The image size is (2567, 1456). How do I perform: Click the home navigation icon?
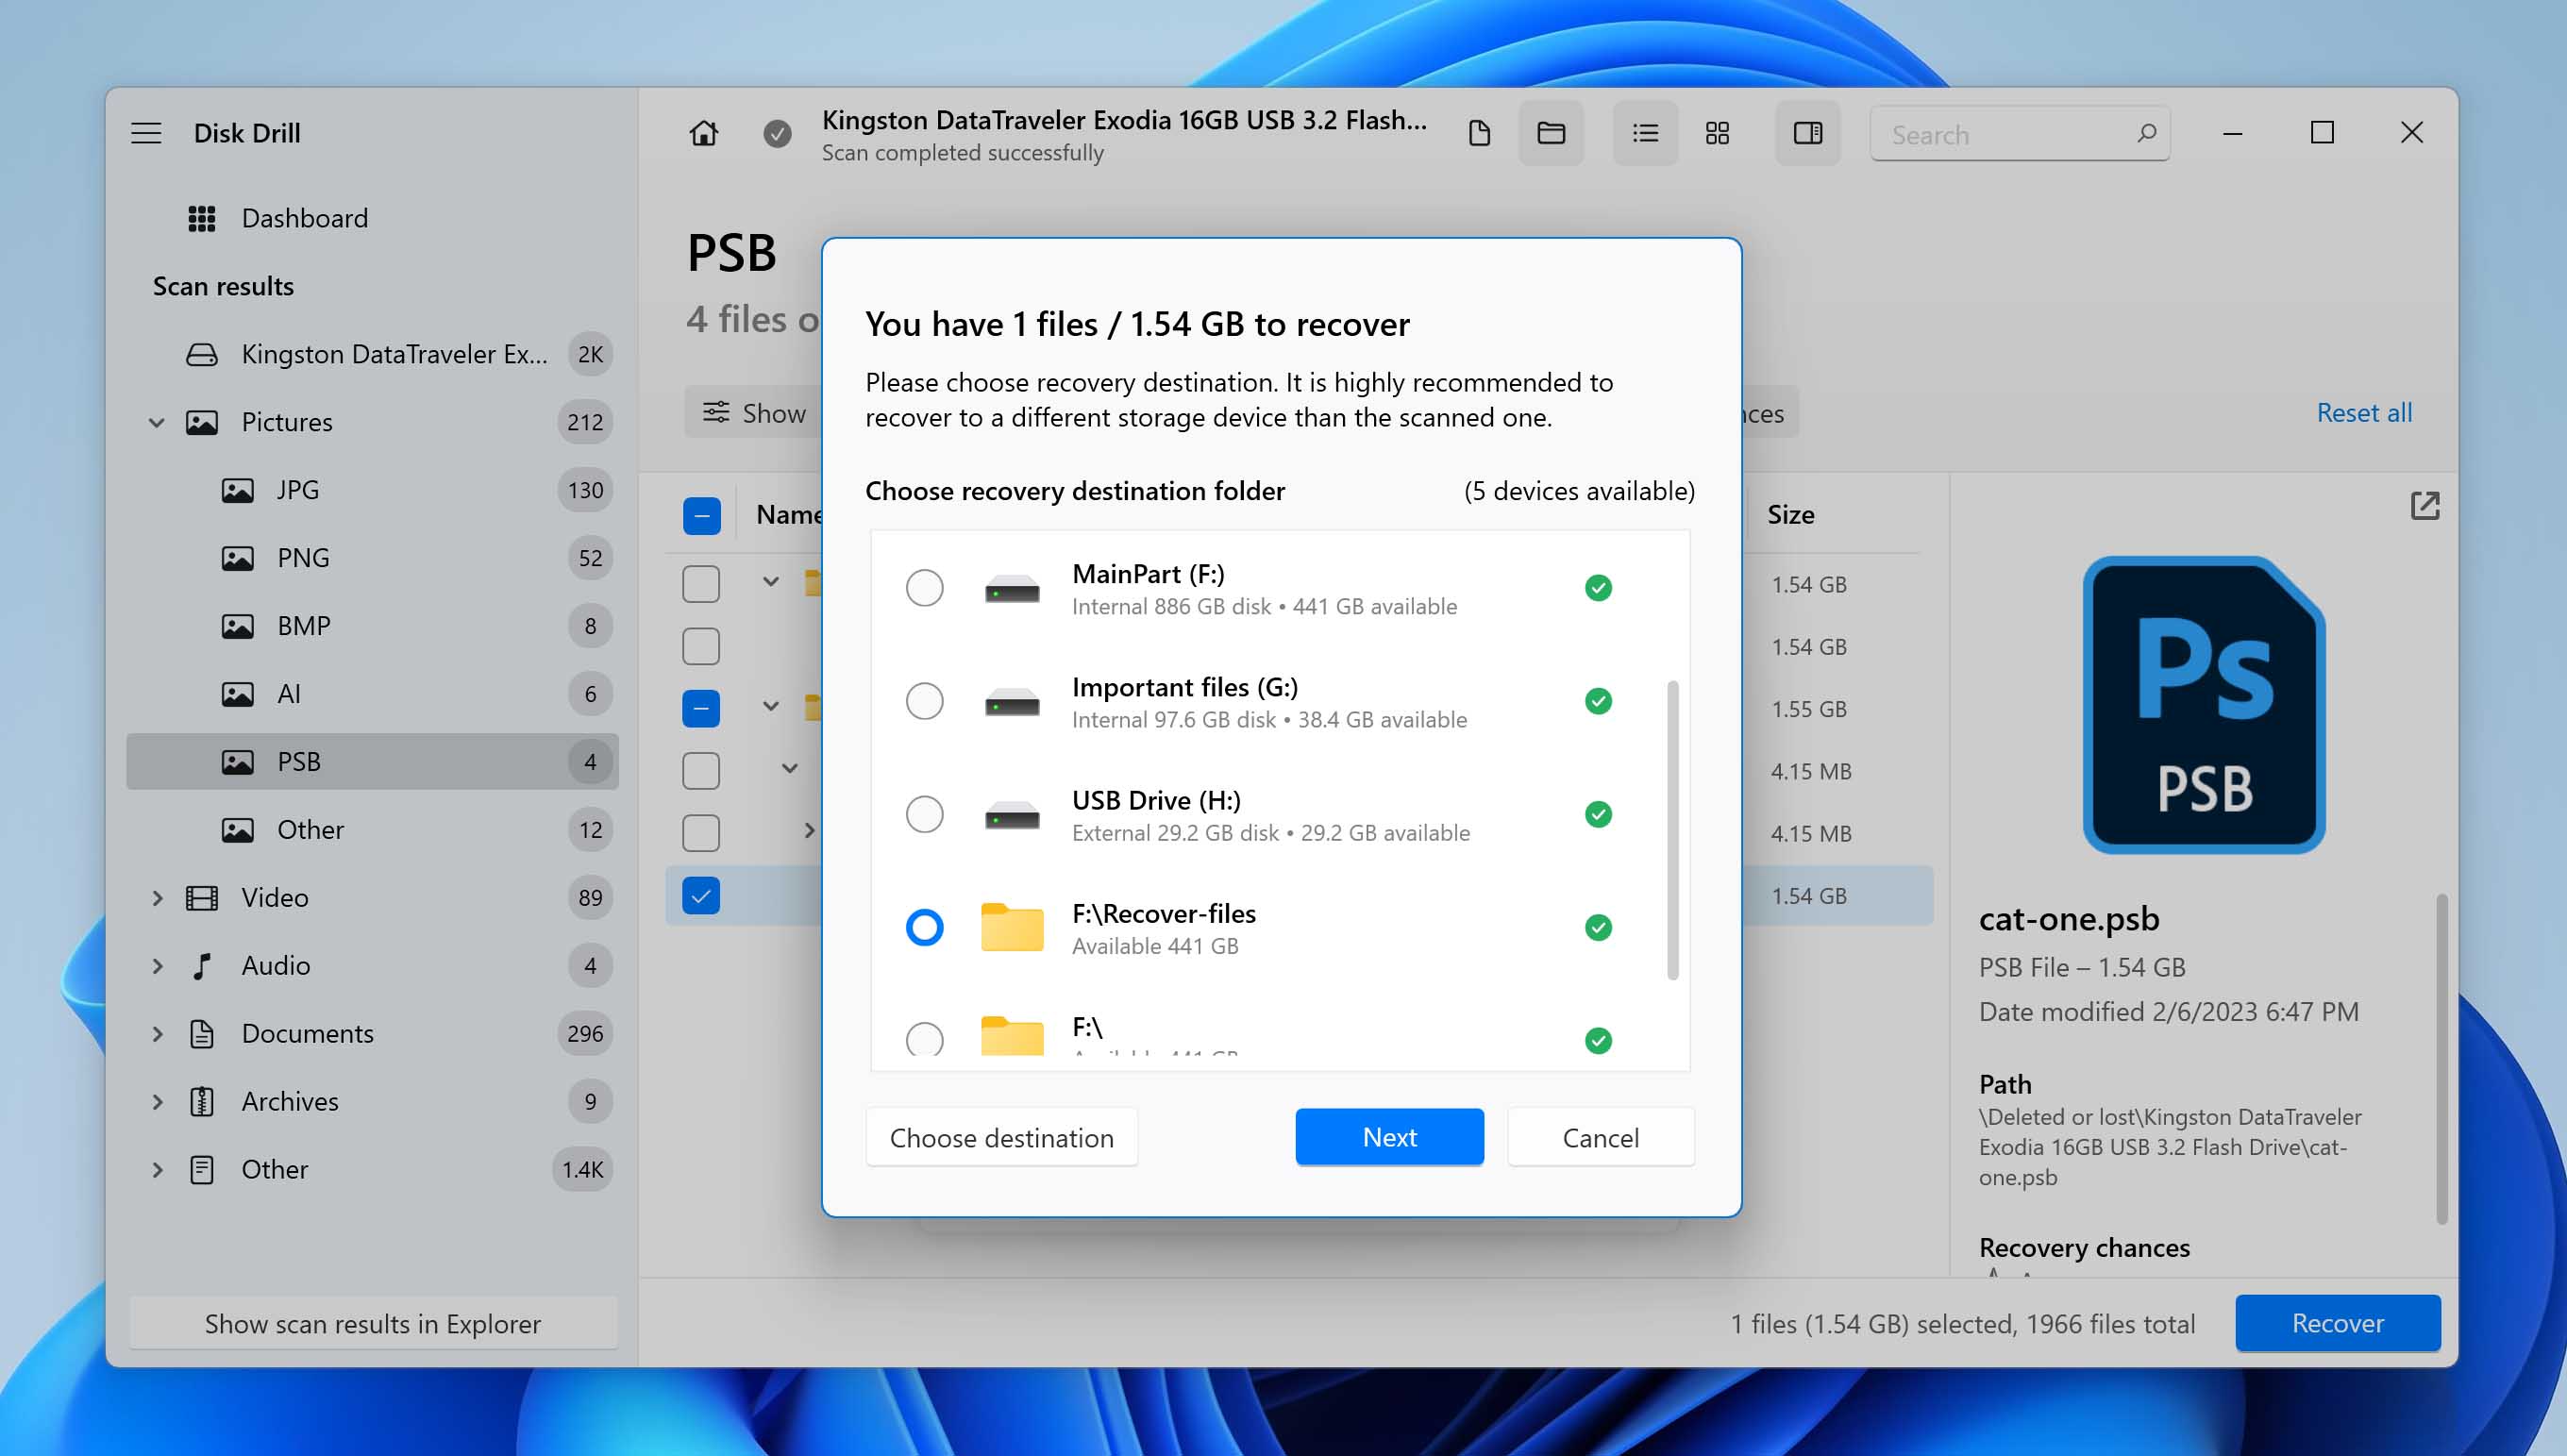703,132
